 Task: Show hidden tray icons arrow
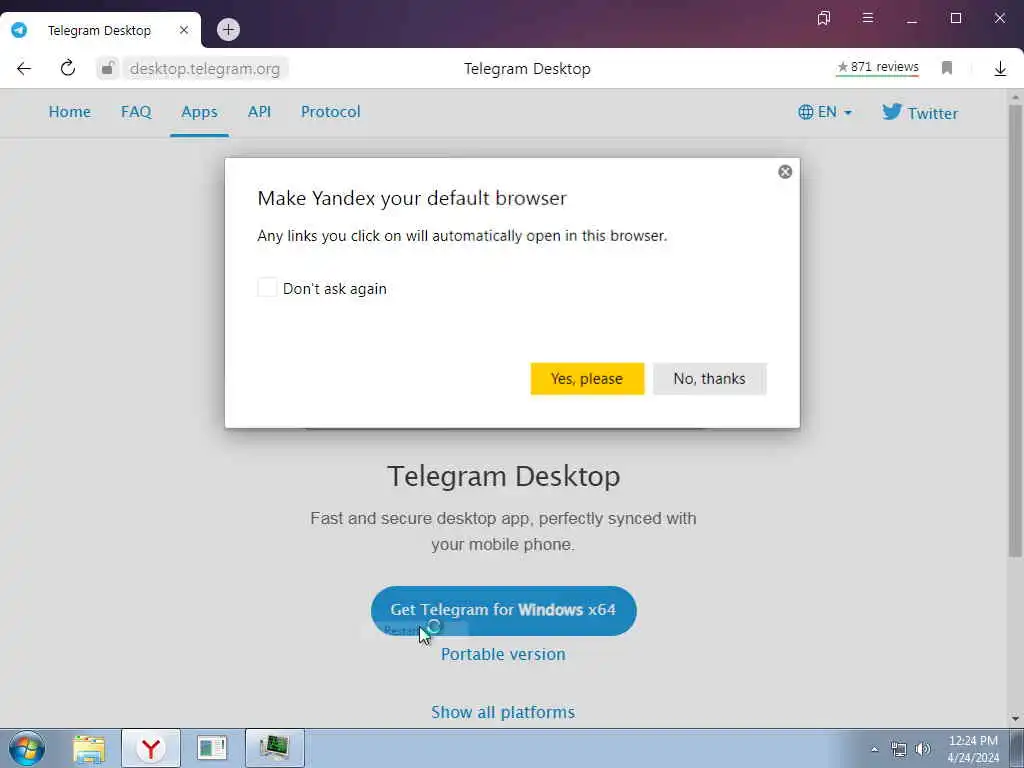point(874,749)
